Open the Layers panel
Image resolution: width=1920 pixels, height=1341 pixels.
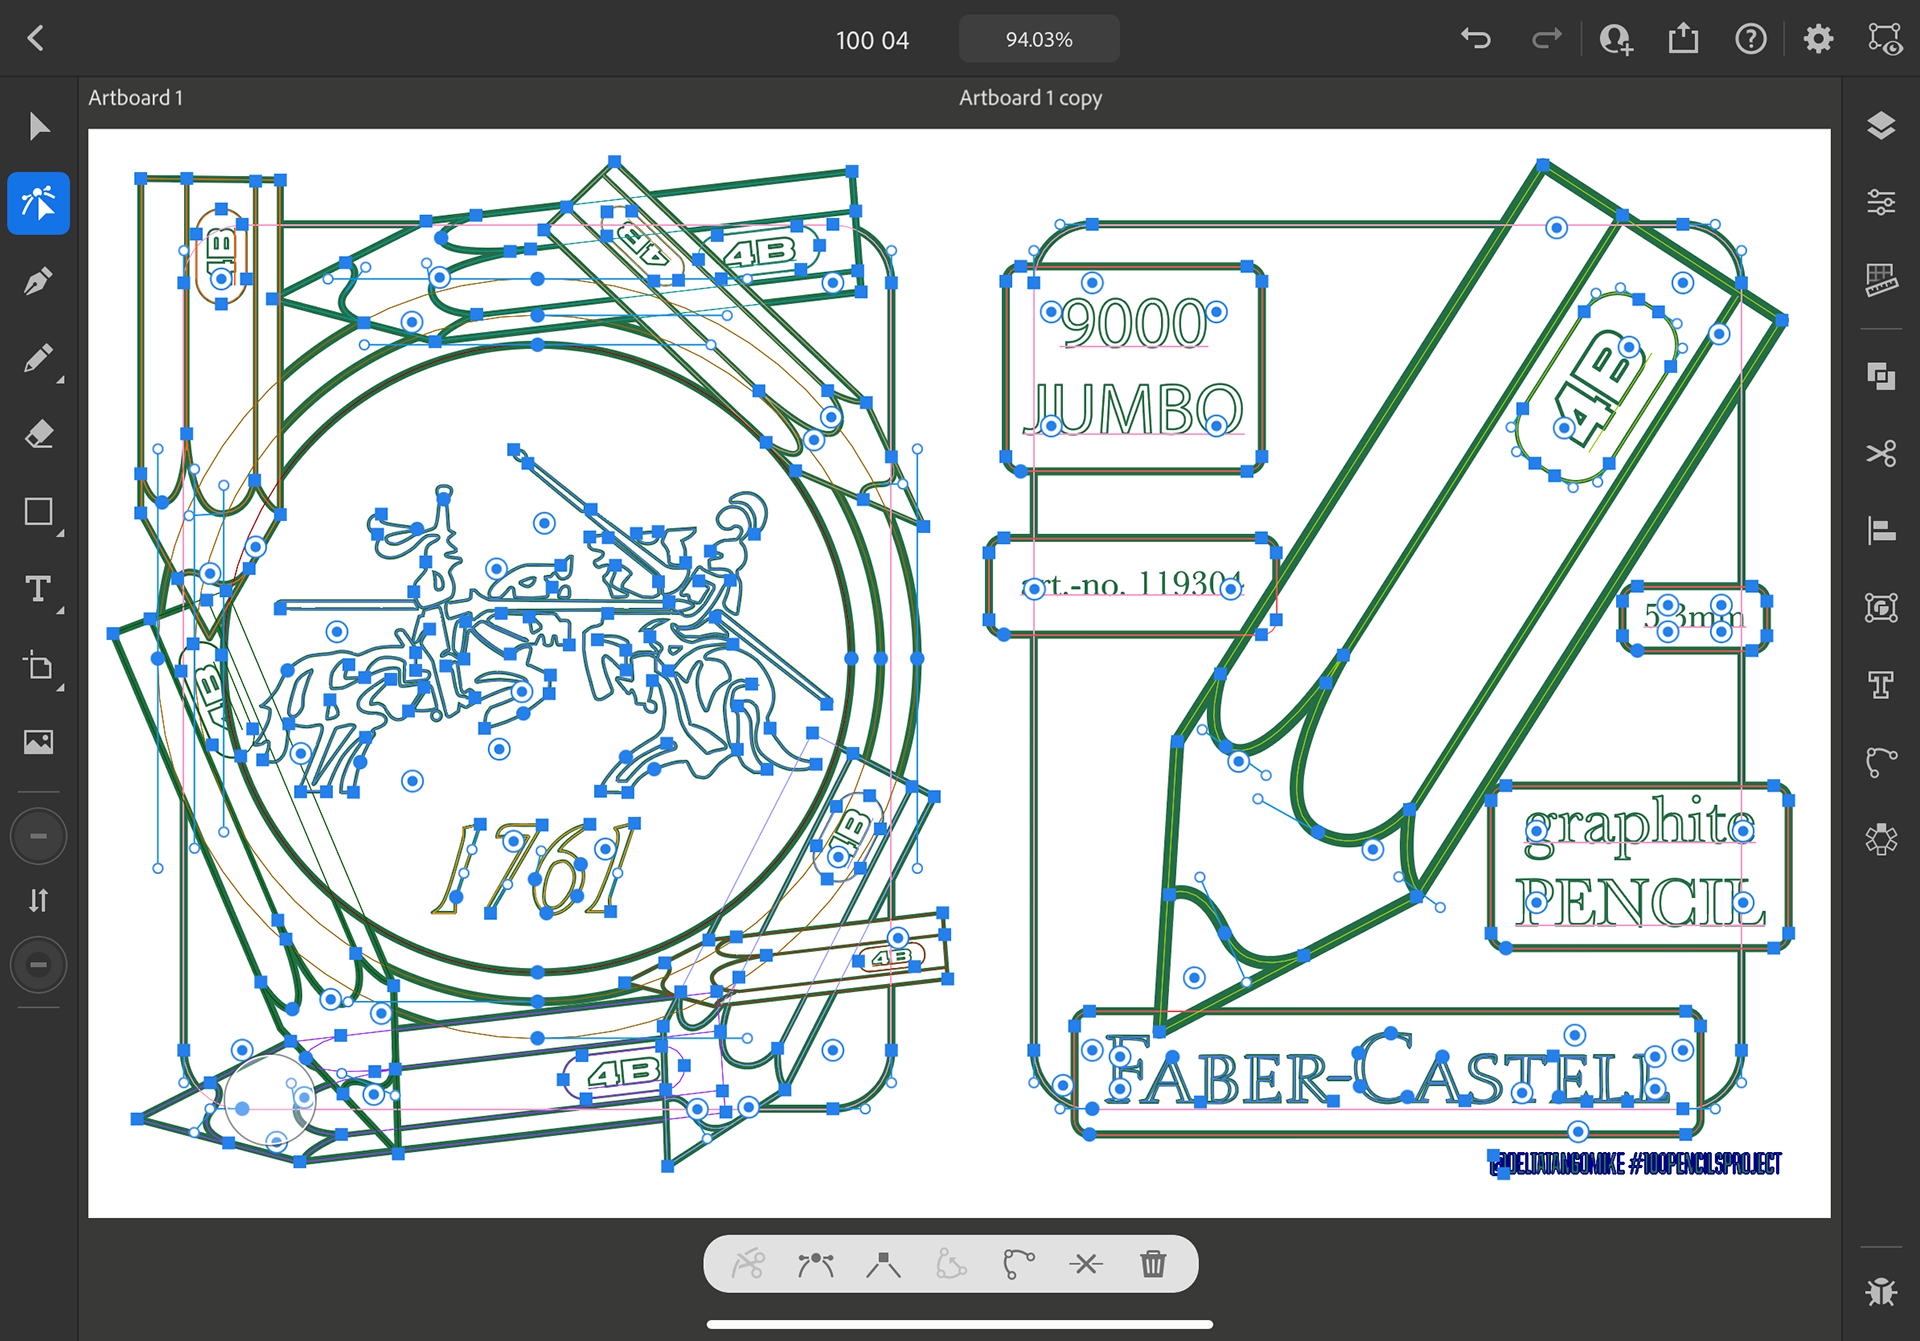1881,126
